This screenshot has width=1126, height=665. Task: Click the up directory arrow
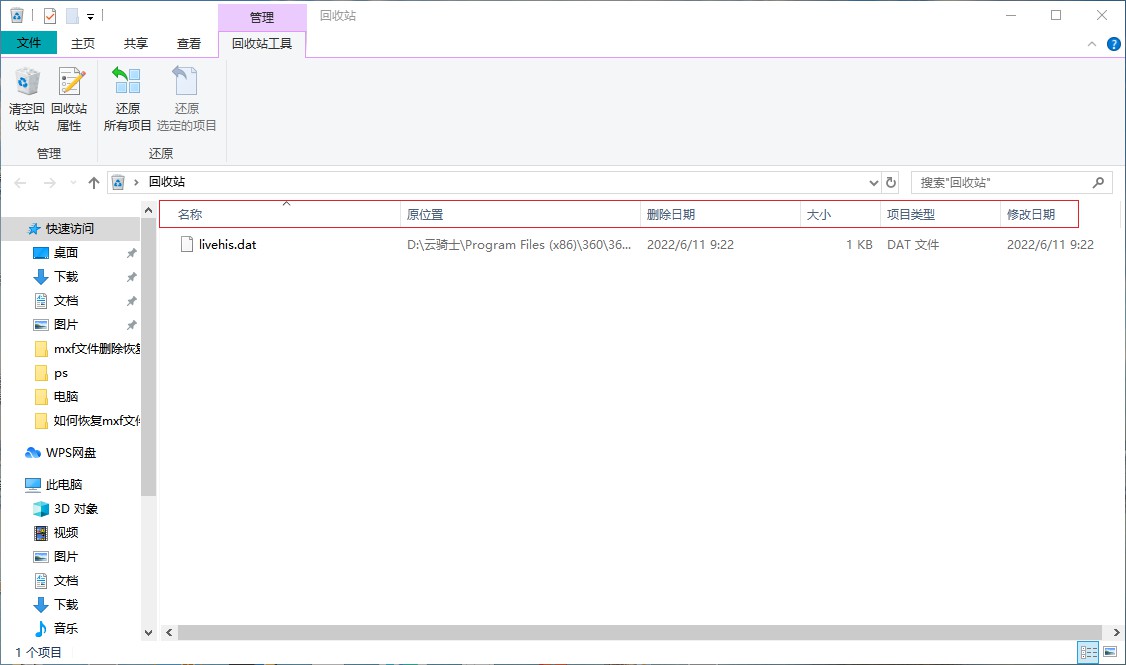click(94, 182)
